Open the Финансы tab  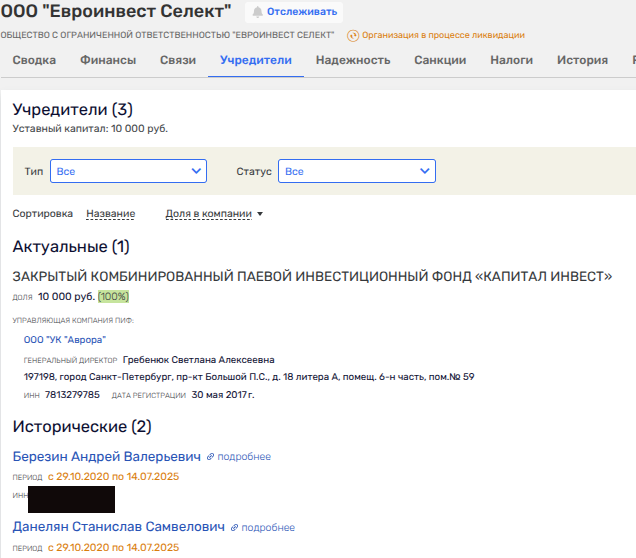click(x=108, y=60)
